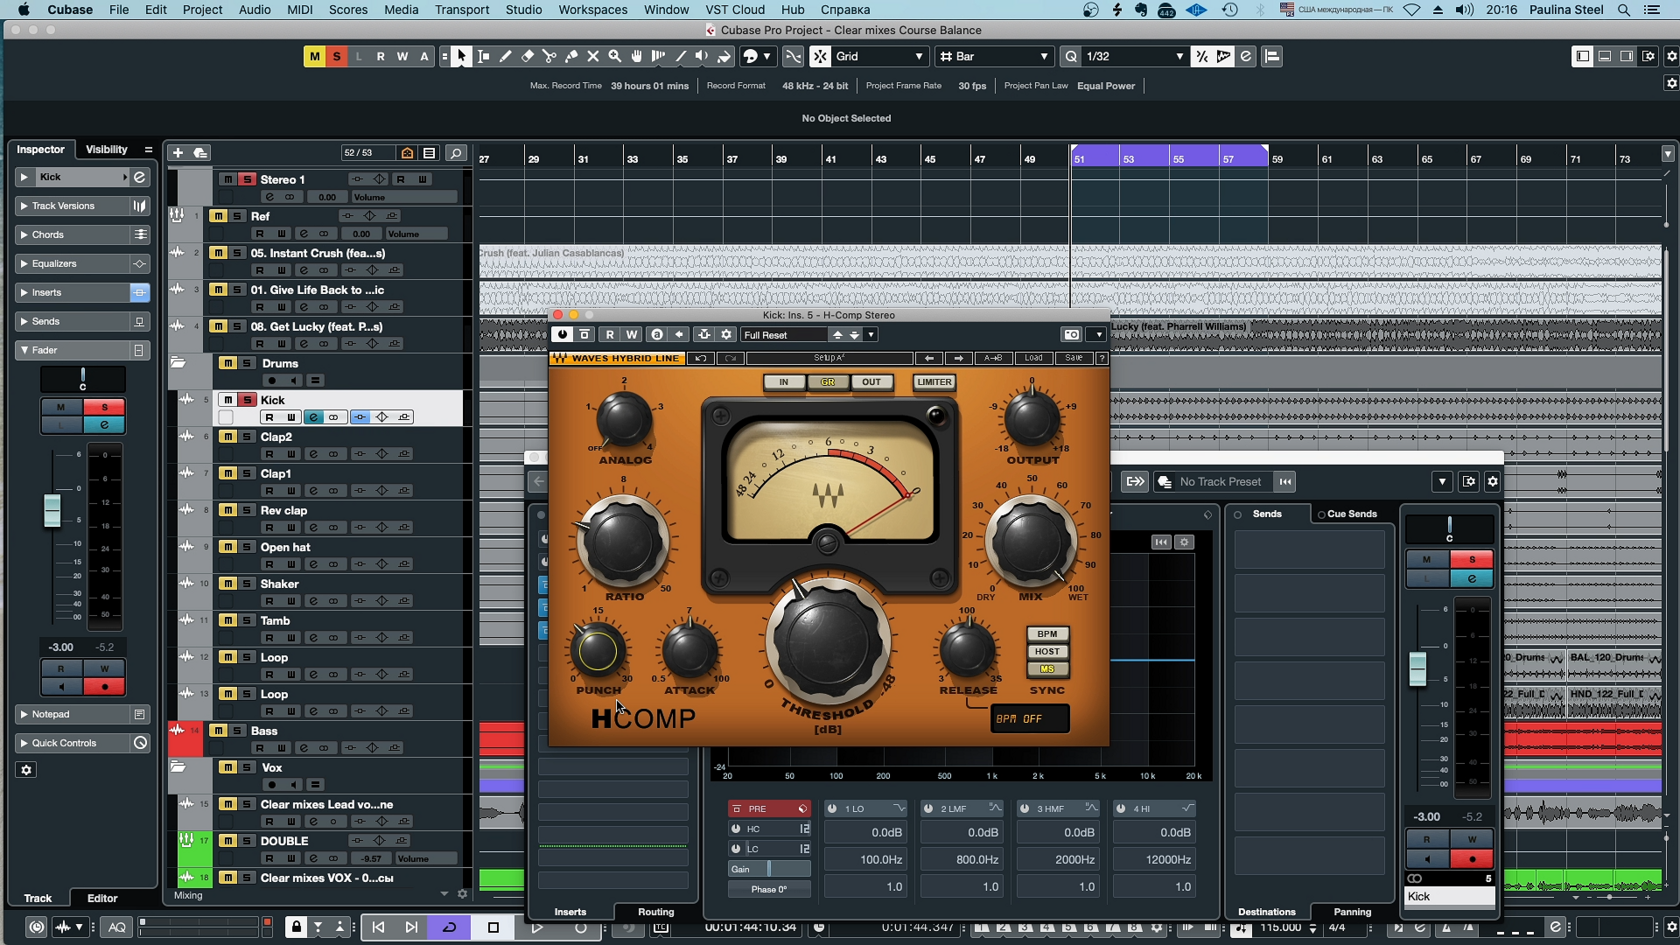Open channel settings gear in channel window

[1492, 482]
